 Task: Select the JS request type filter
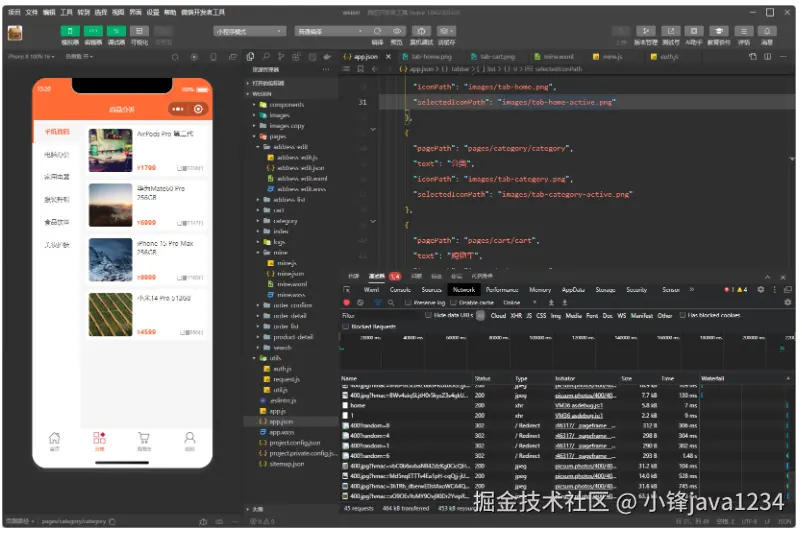[x=529, y=316]
